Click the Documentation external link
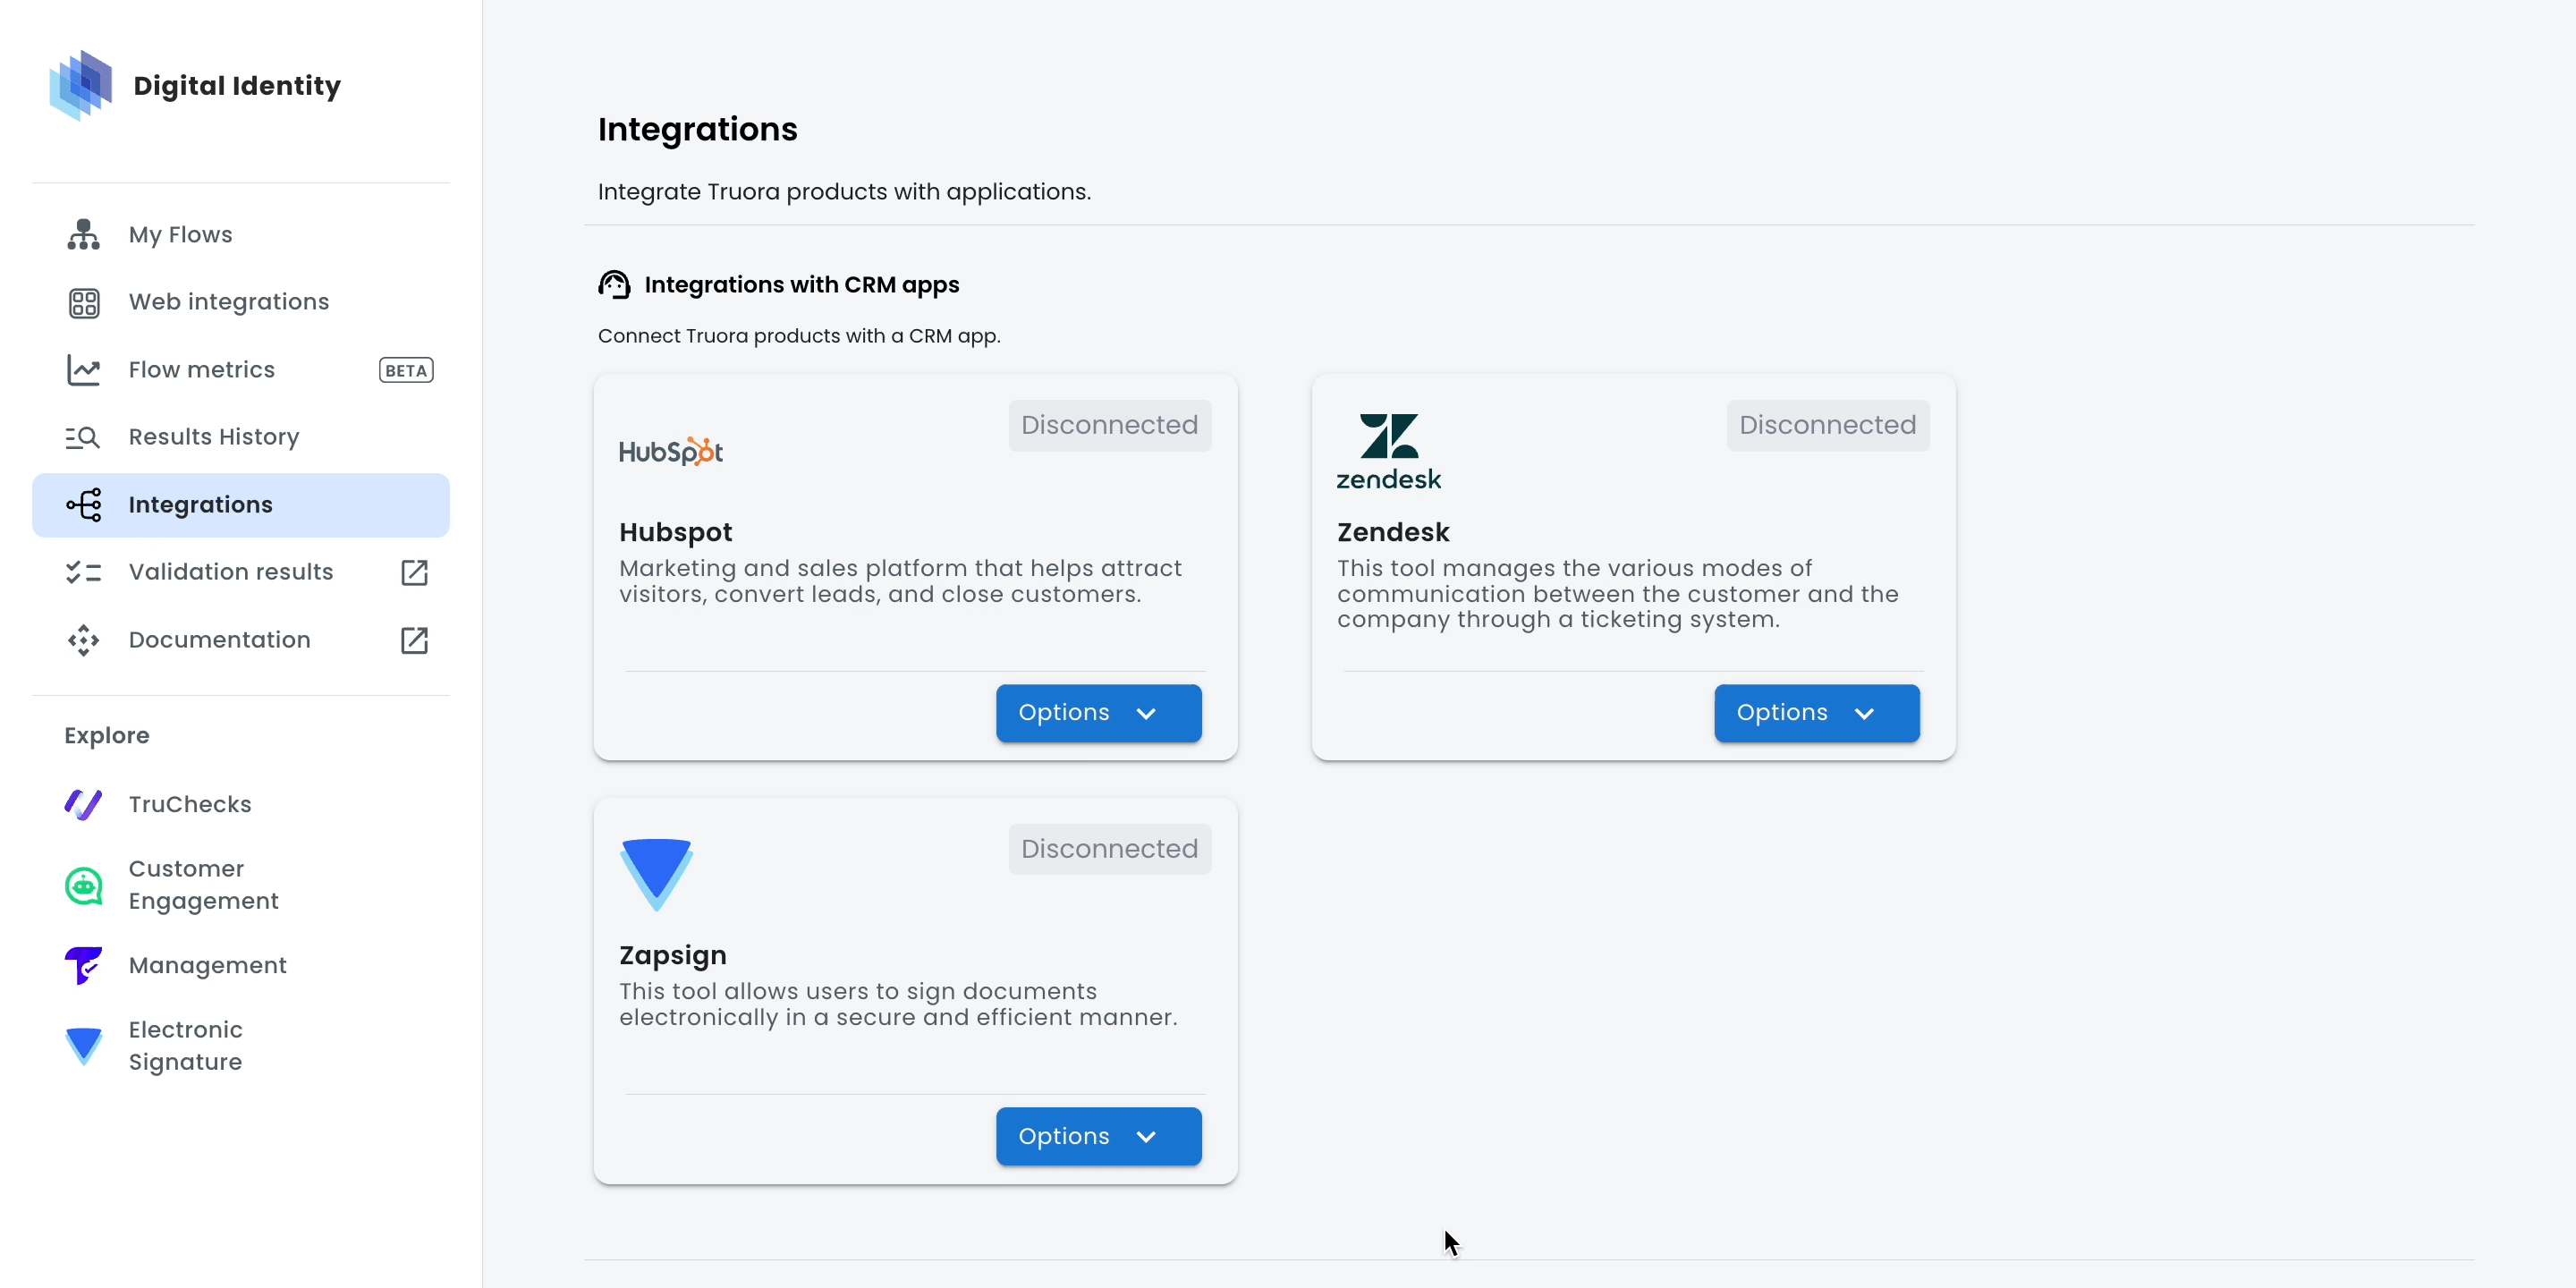The image size is (2576, 1288). (x=414, y=639)
